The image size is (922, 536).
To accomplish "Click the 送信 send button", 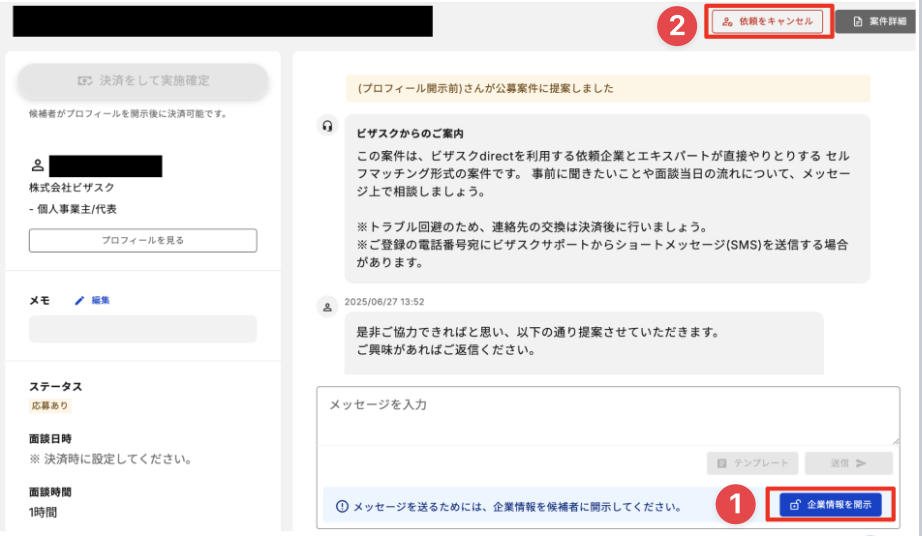I will (848, 463).
